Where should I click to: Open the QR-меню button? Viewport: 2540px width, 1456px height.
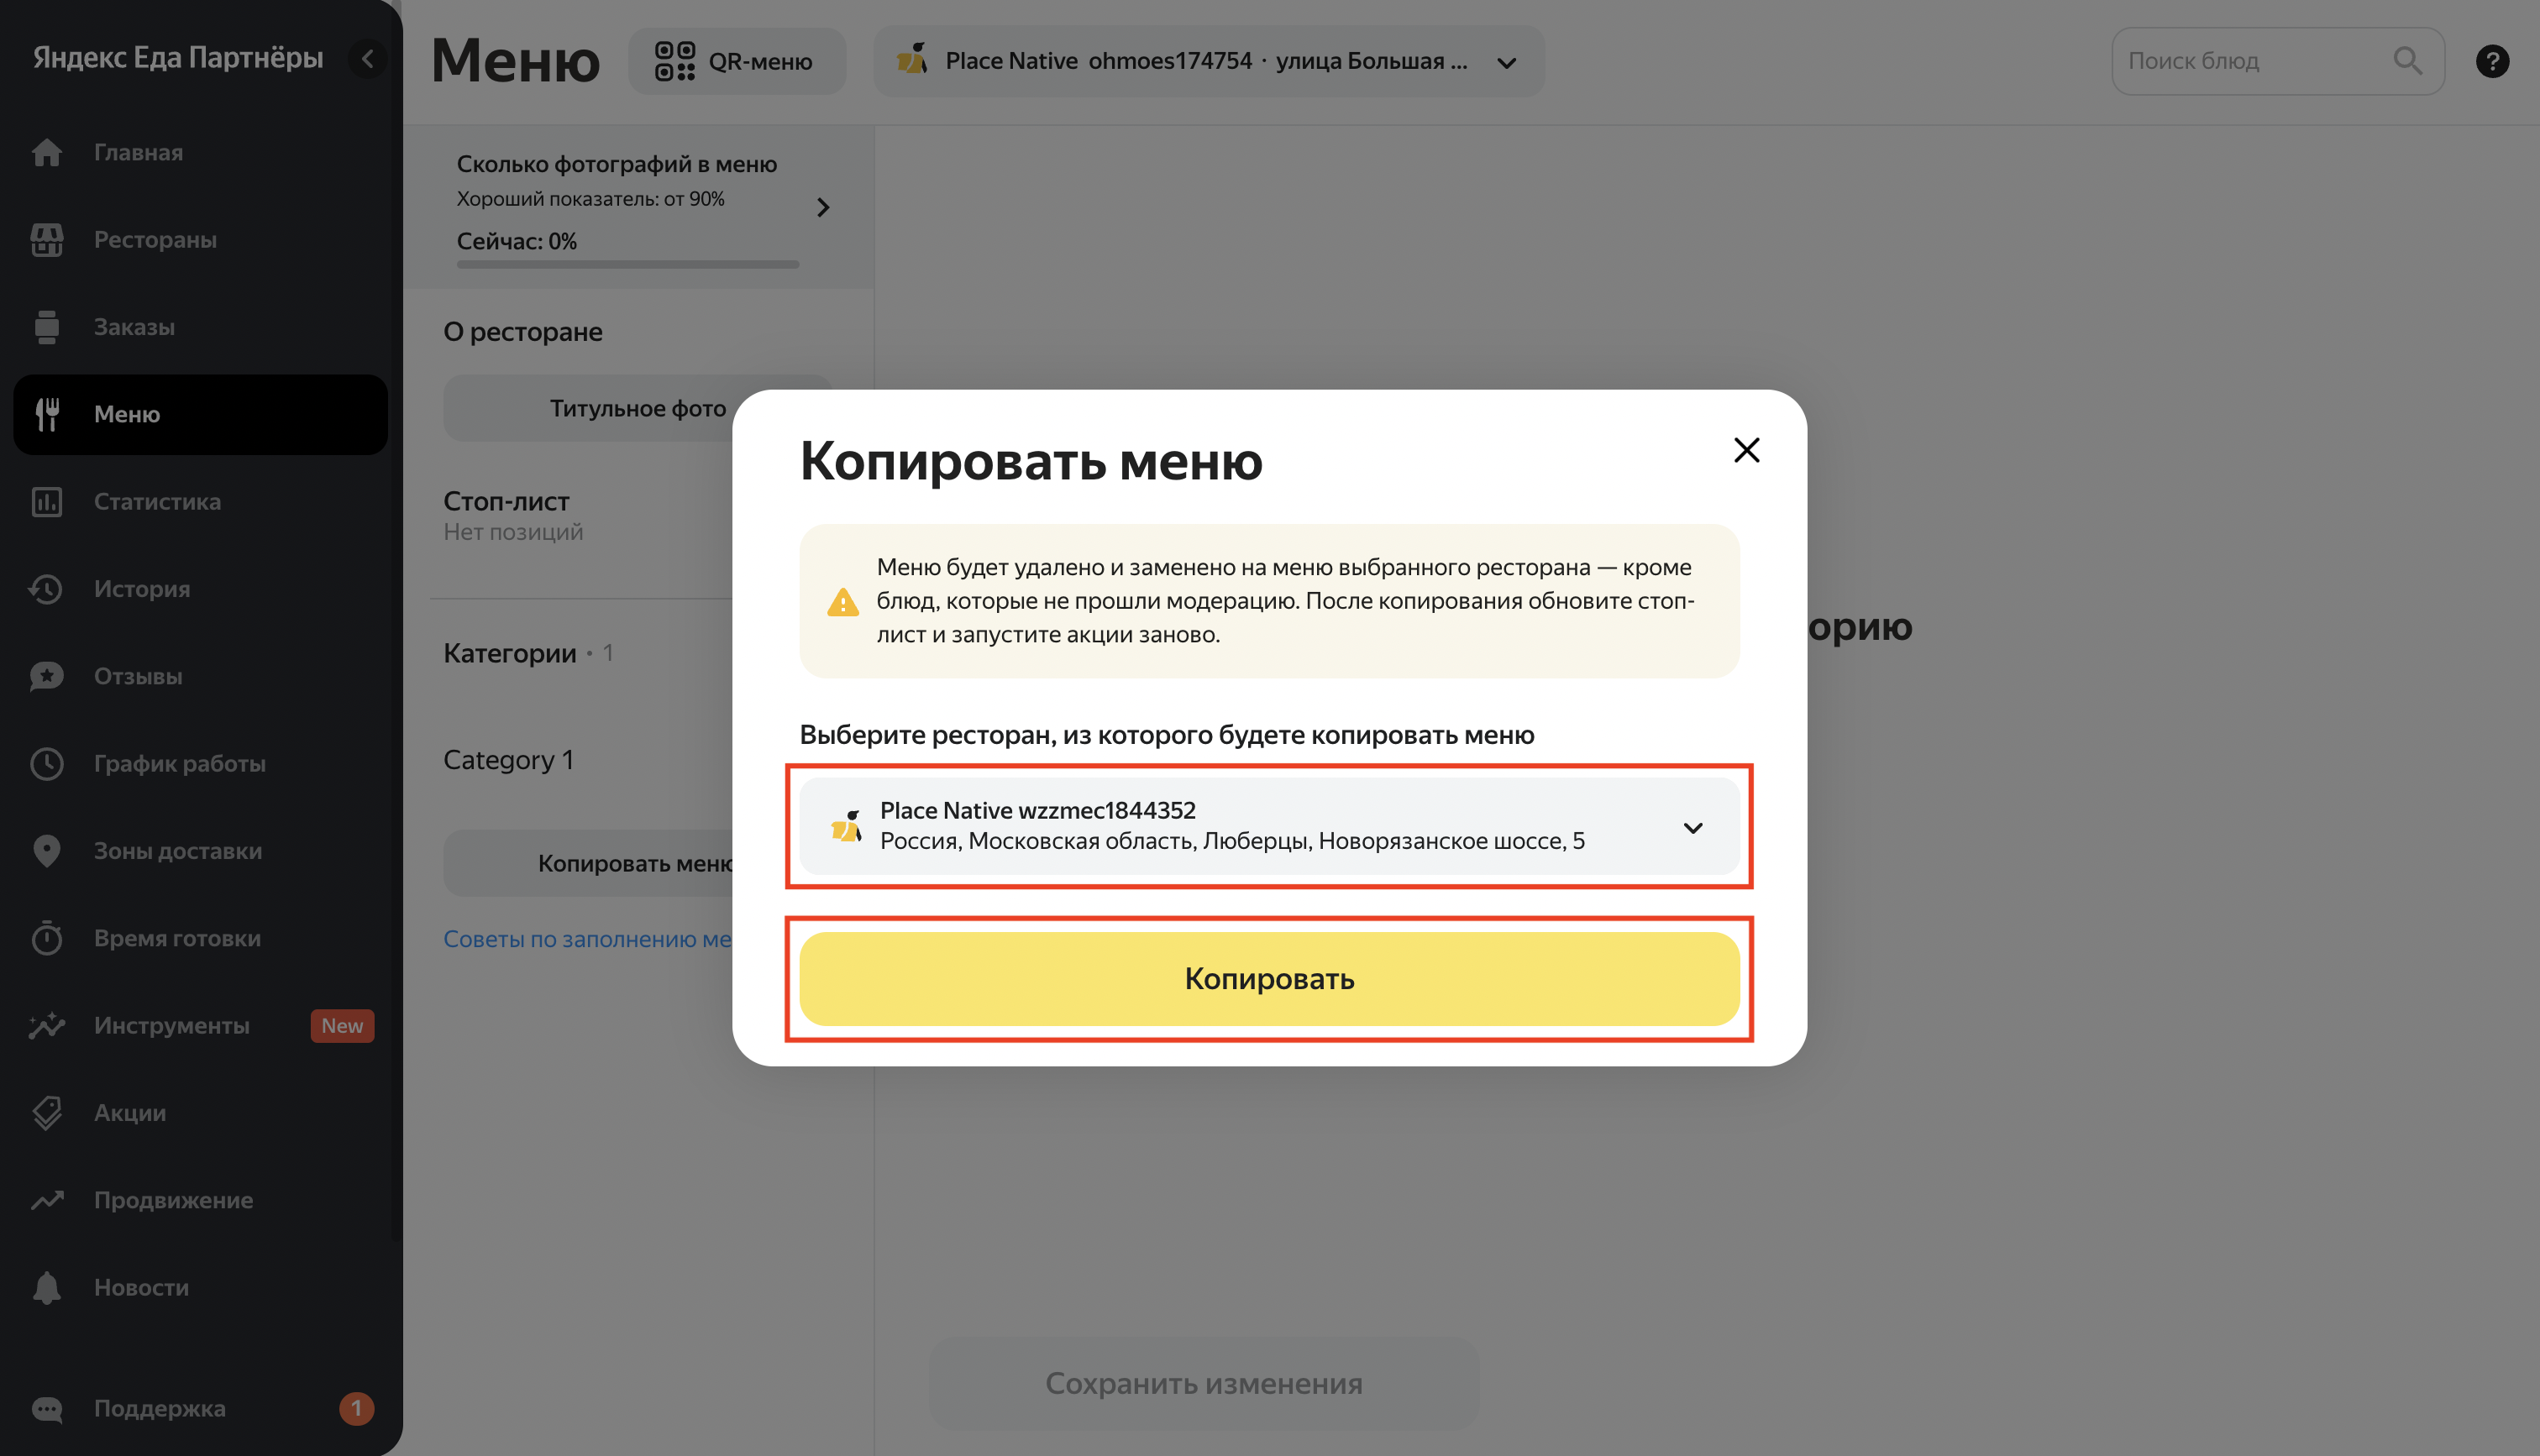(x=736, y=61)
